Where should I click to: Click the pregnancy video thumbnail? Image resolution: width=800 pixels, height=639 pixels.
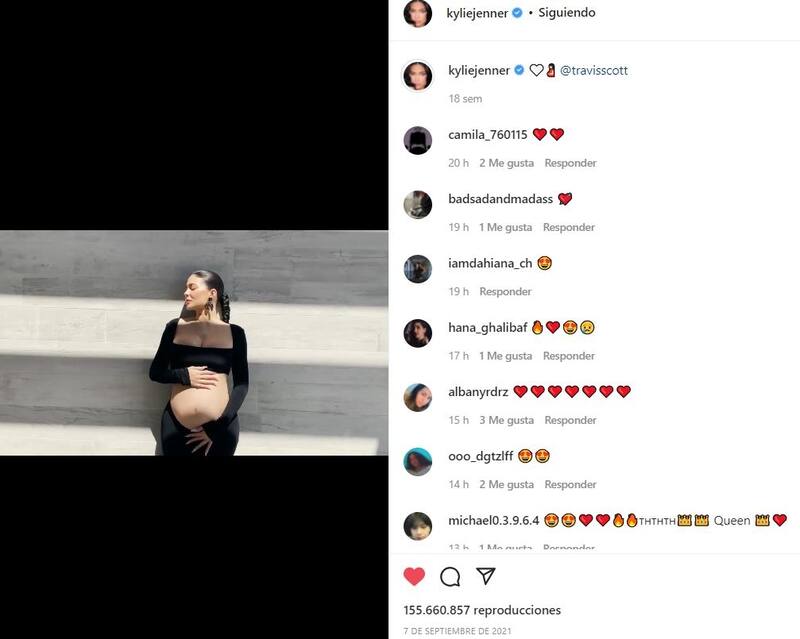coord(194,343)
